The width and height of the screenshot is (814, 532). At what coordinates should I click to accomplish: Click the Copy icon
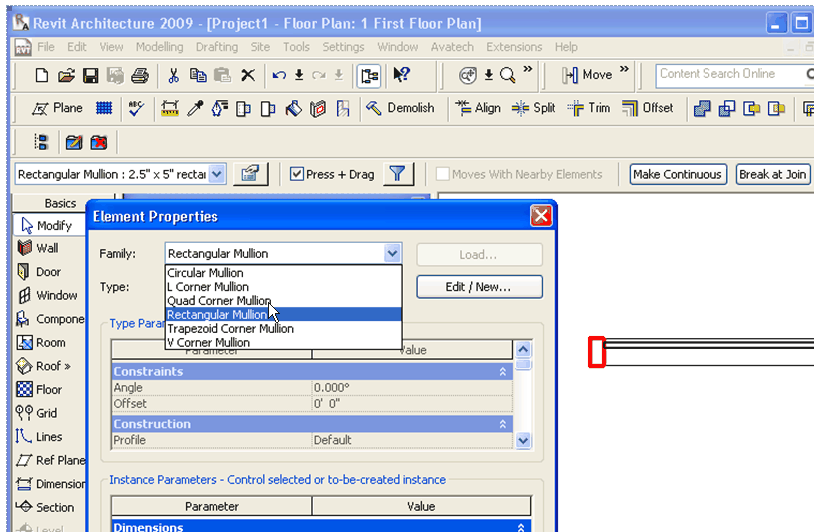click(x=198, y=75)
